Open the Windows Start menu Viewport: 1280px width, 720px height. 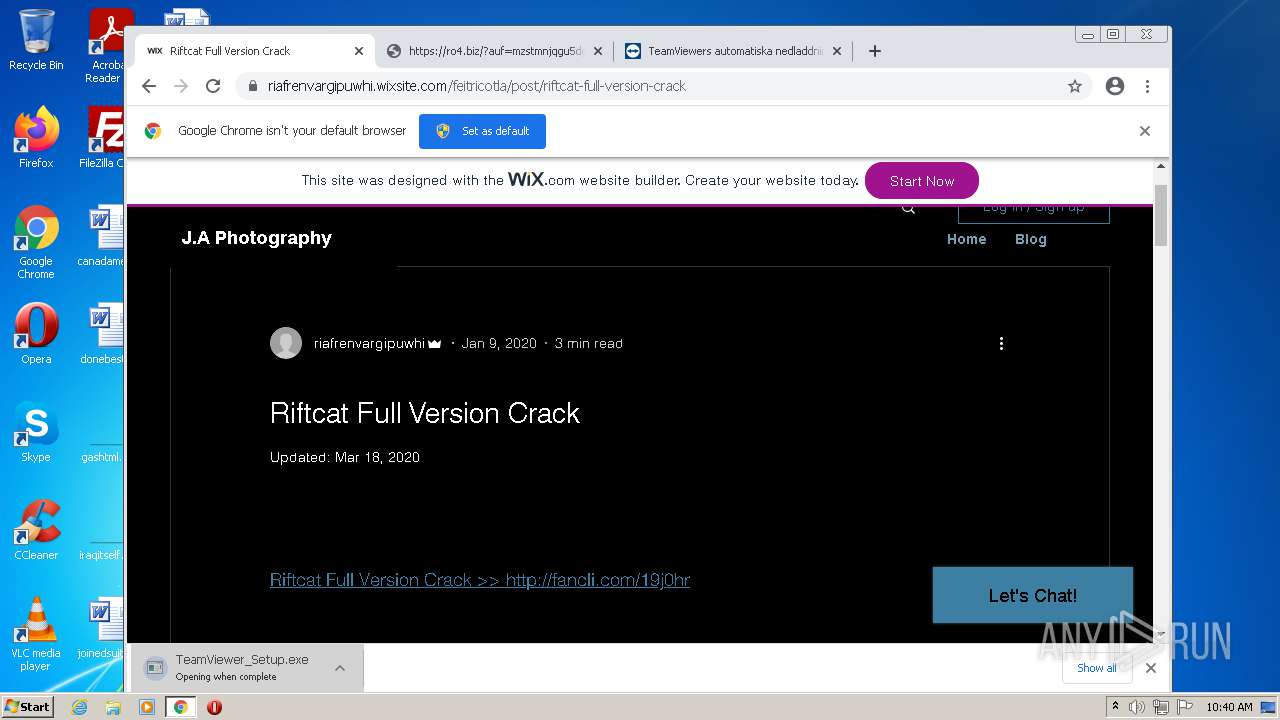pos(28,707)
